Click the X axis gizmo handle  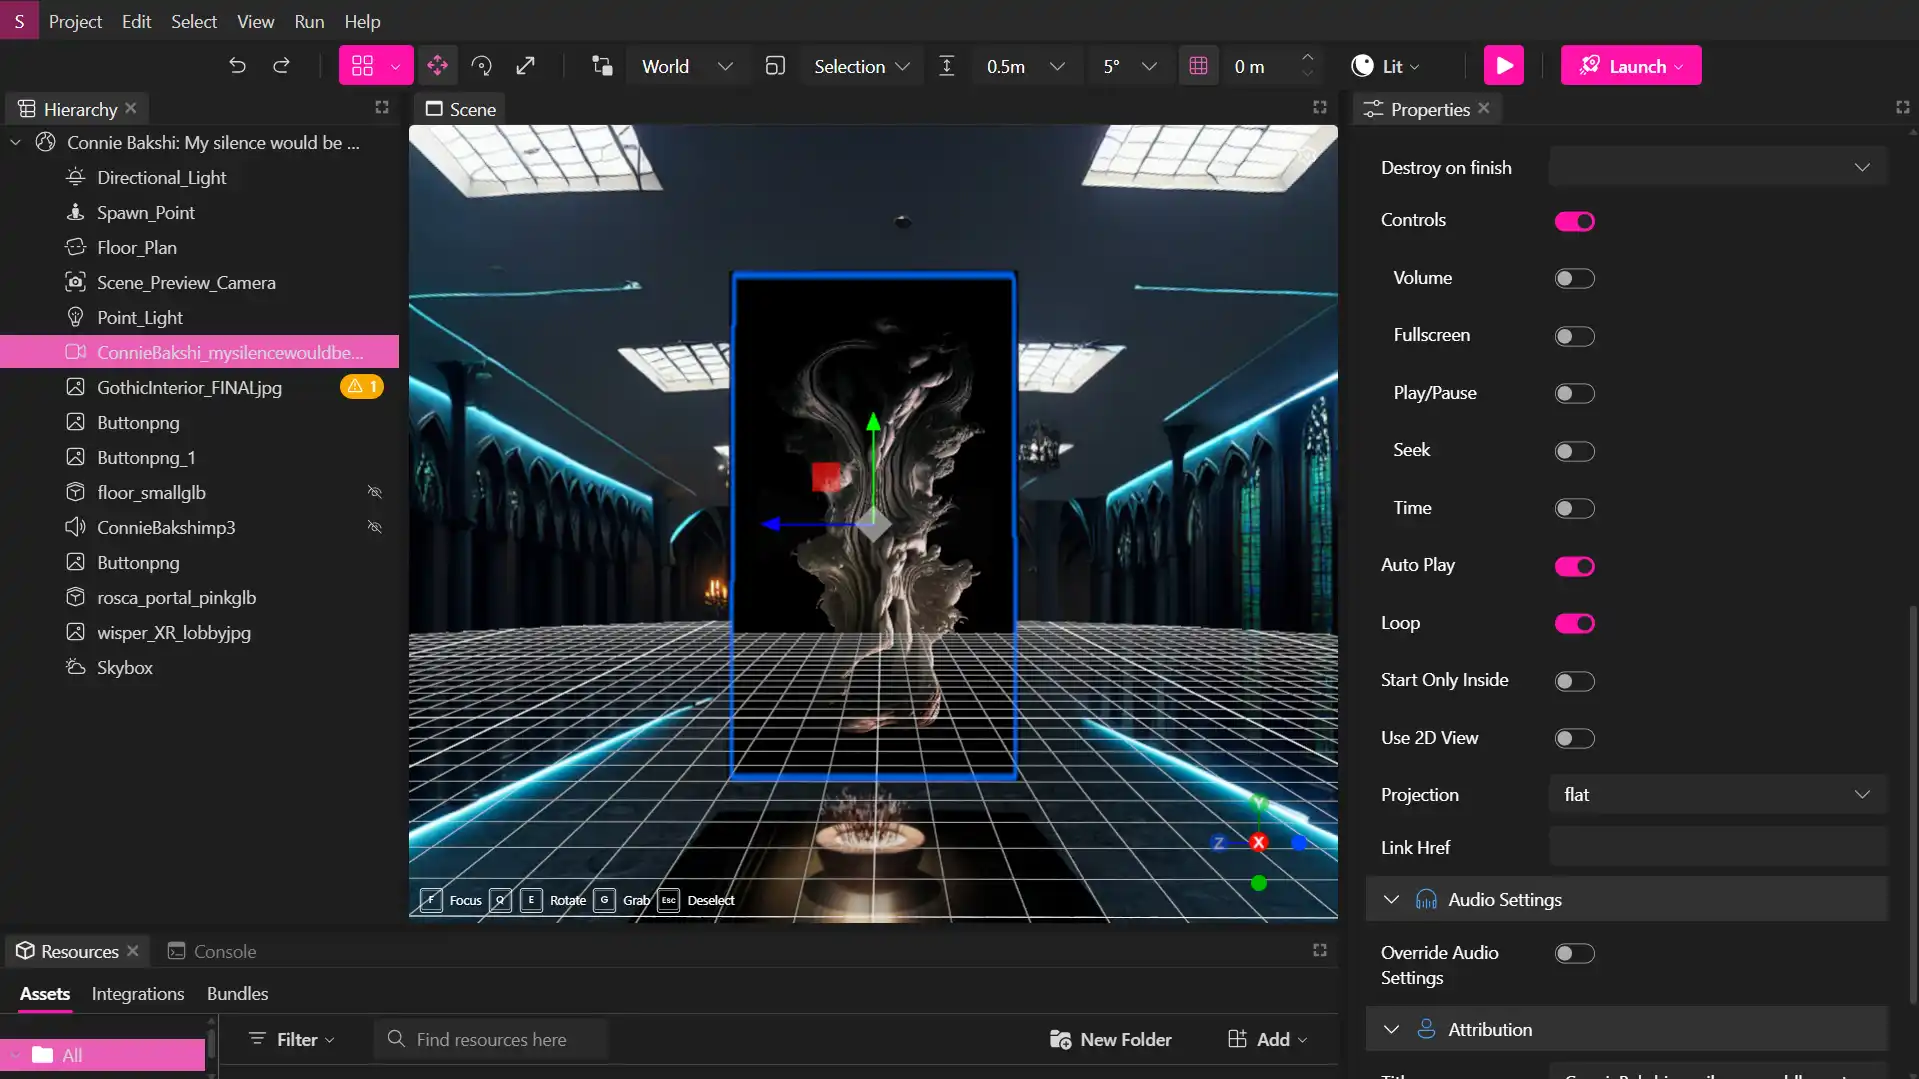pyautogui.click(x=1259, y=843)
